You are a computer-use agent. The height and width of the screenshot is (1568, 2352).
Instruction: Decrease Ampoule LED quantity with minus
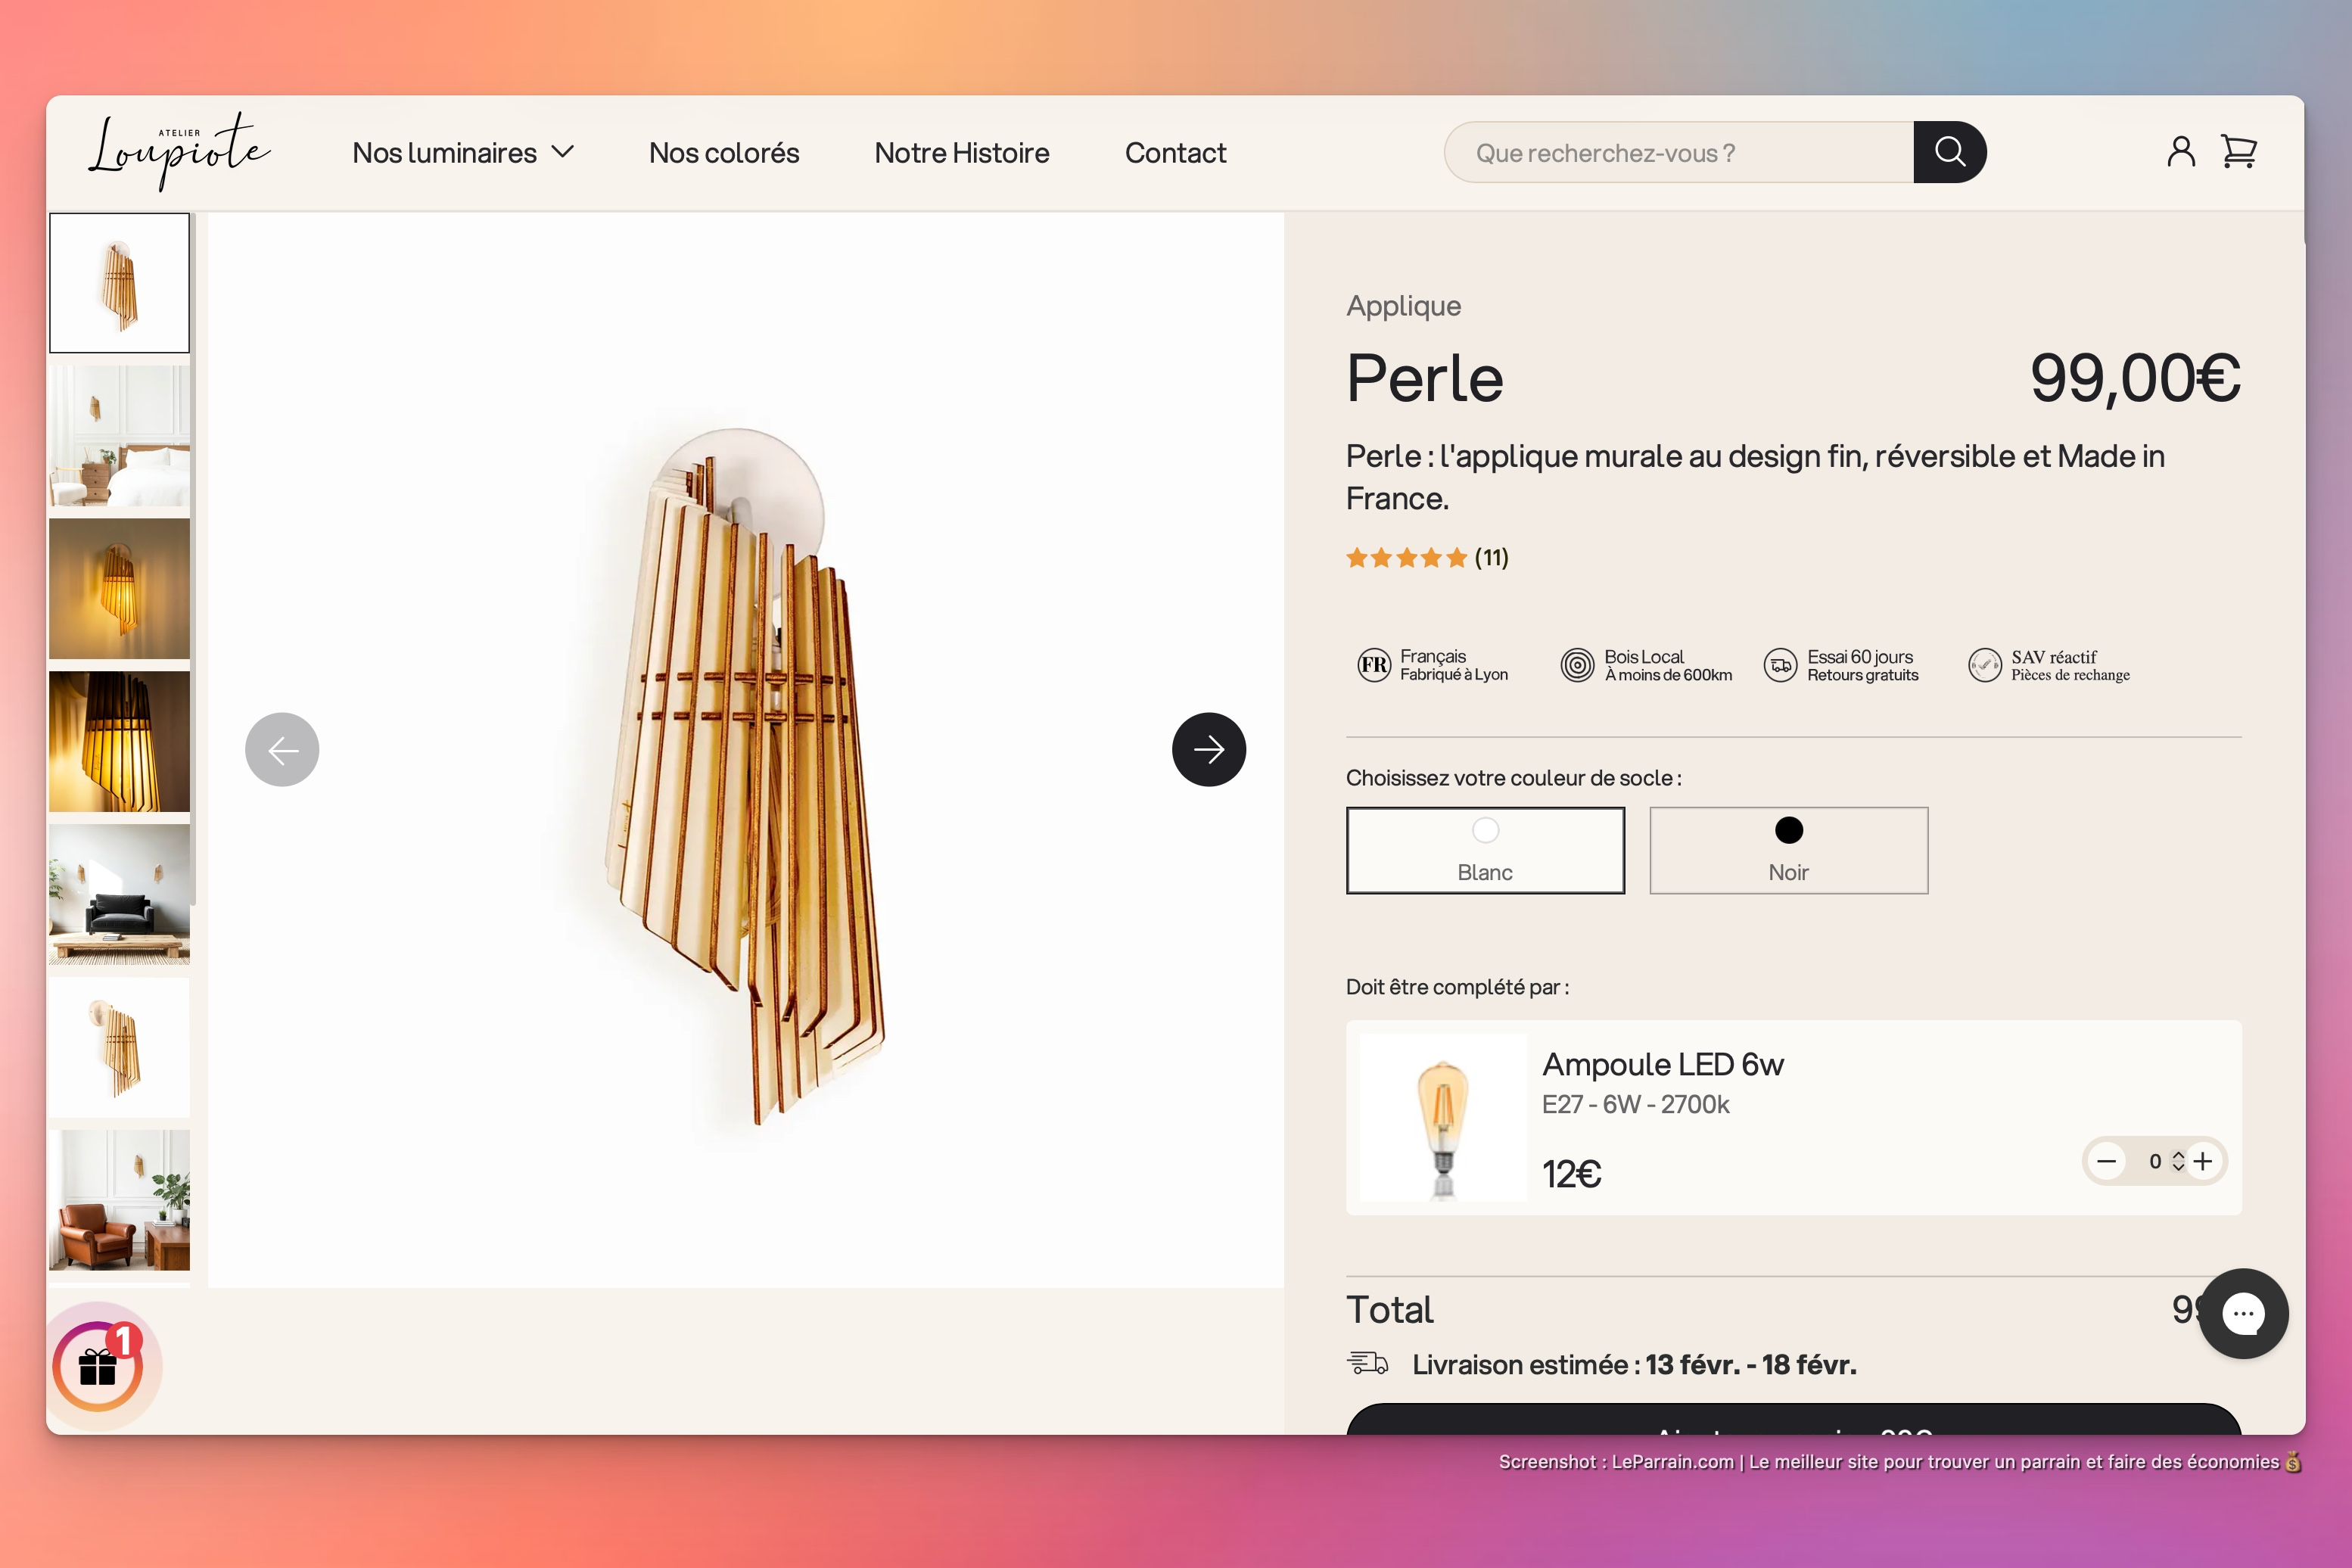[2106, 1161]
